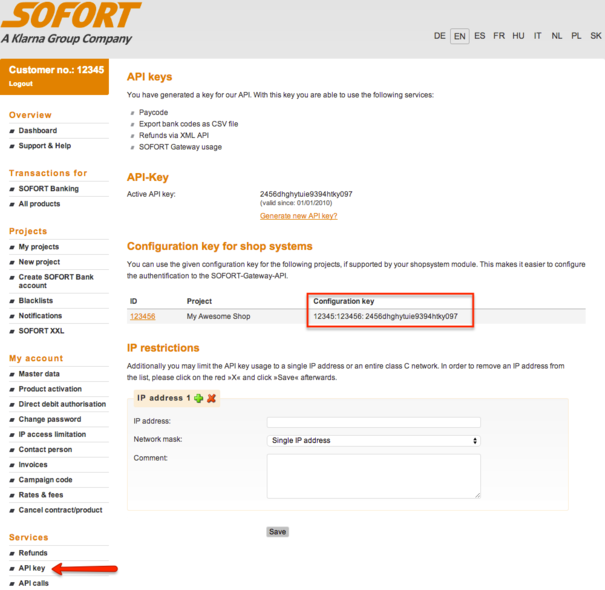Open Change password
This screenshot has height=590, width=605.
[50, 419]
